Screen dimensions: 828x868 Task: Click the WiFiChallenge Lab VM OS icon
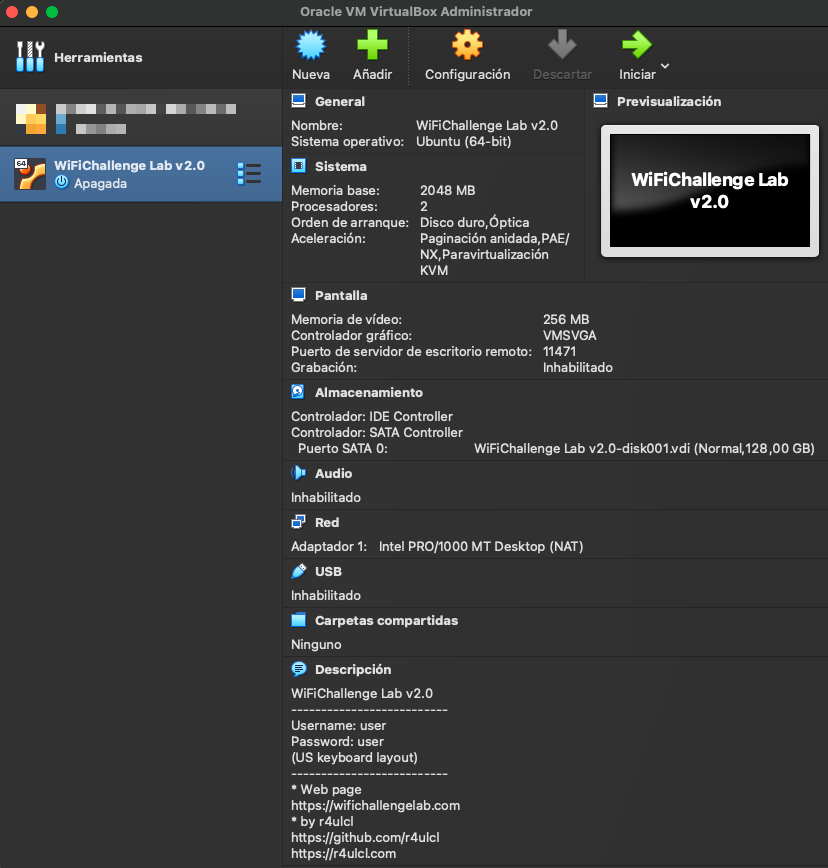pyautogui.click(x=30, y=174)
